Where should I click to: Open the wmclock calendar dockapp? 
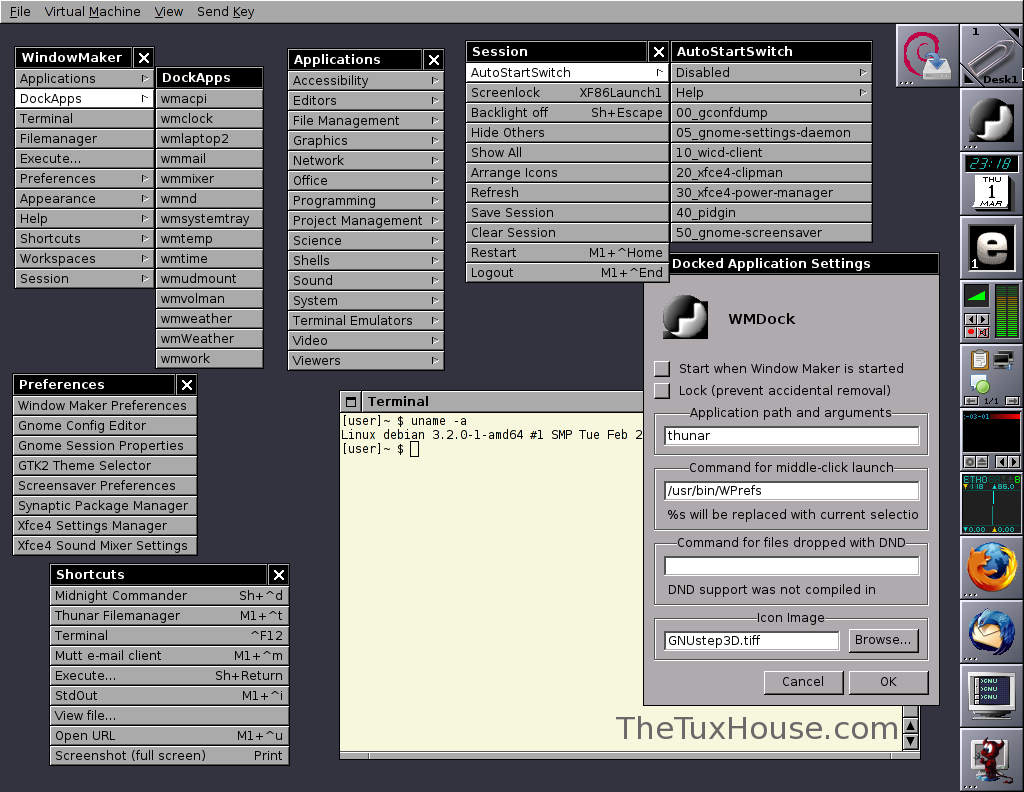[991, 183]
